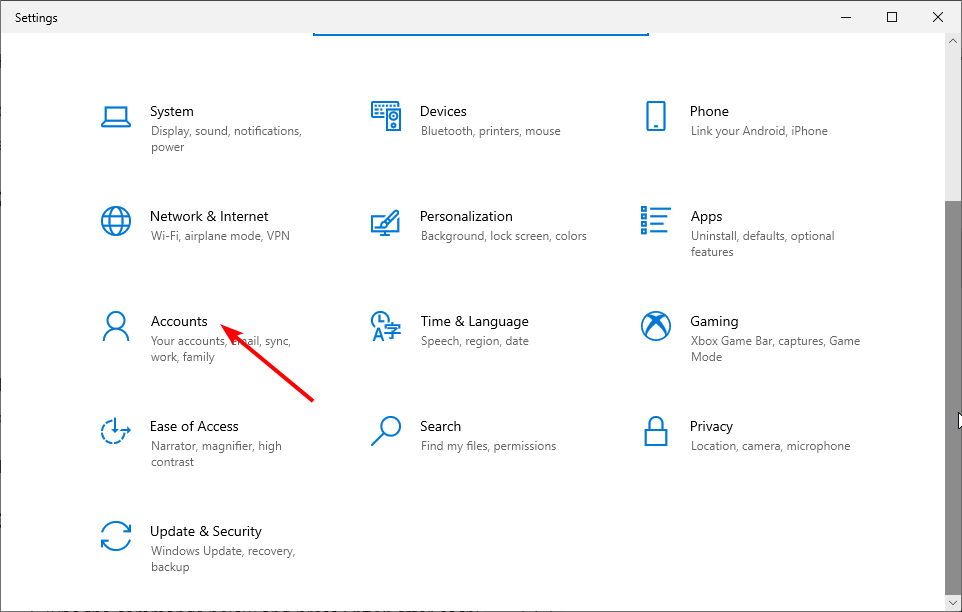962x612 pixels.
Task: Click the Ease of Access icon
Action: pos(116,431)
